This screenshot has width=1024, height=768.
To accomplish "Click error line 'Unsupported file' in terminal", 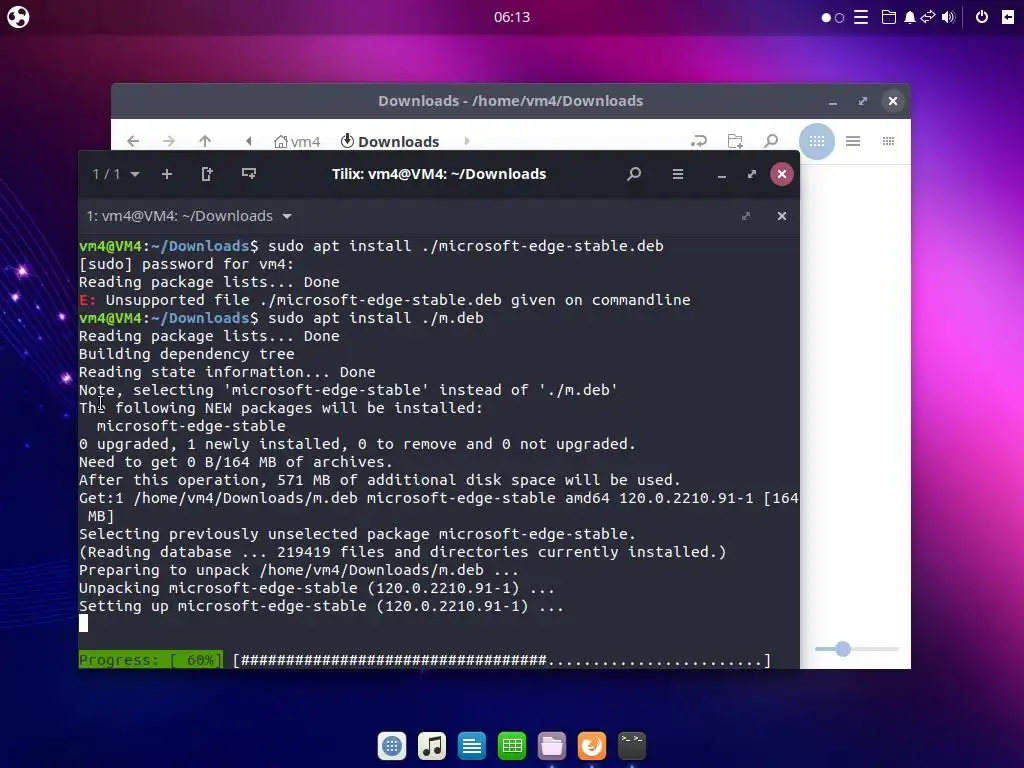I will pyautogui.click(x=385, y=300).
